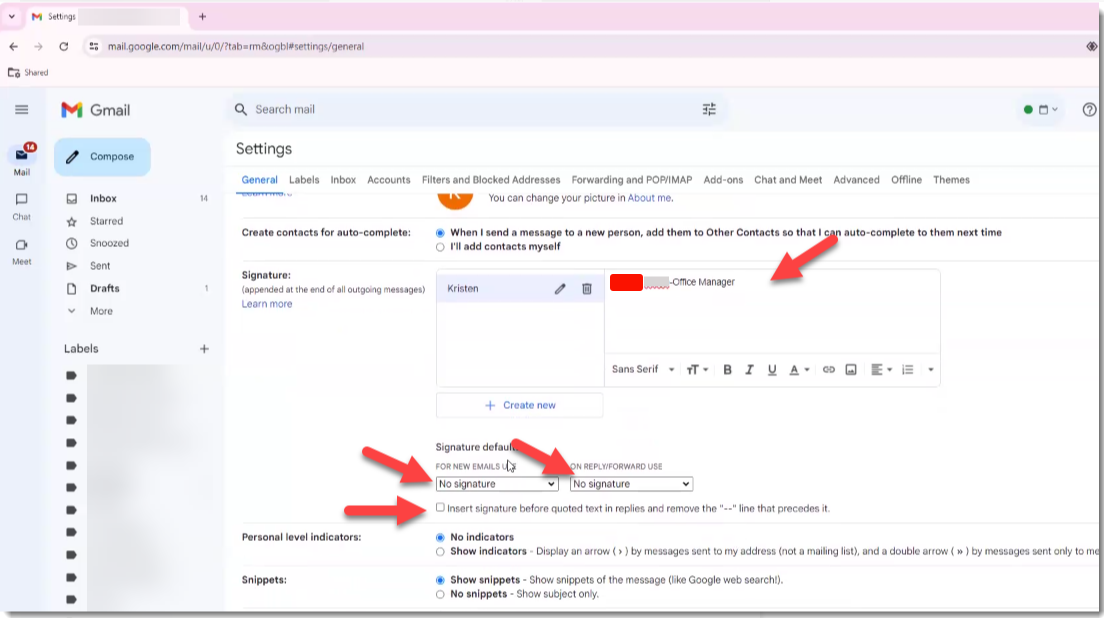This screenshot has width=1104, height=618.
Task: Click the browser address bar URL
Action: [236, 46]
